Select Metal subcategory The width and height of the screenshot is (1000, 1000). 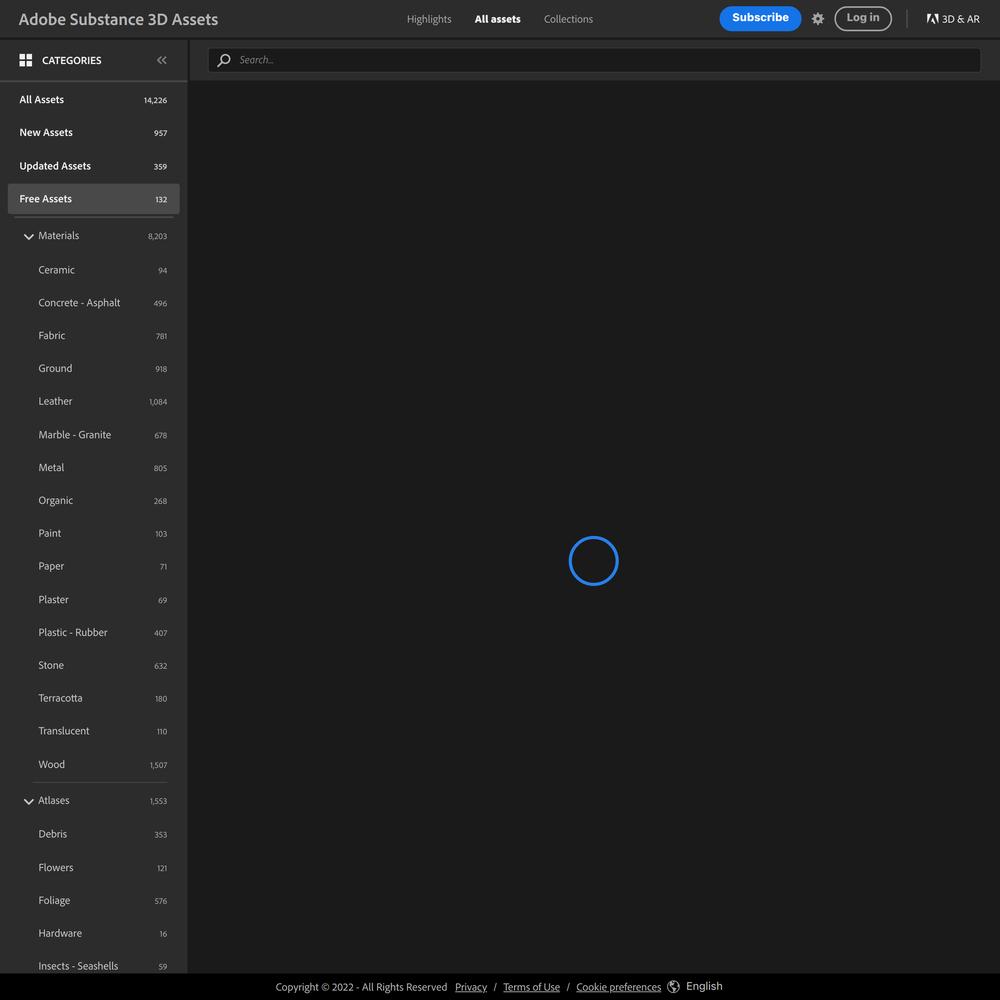point(93,467)
